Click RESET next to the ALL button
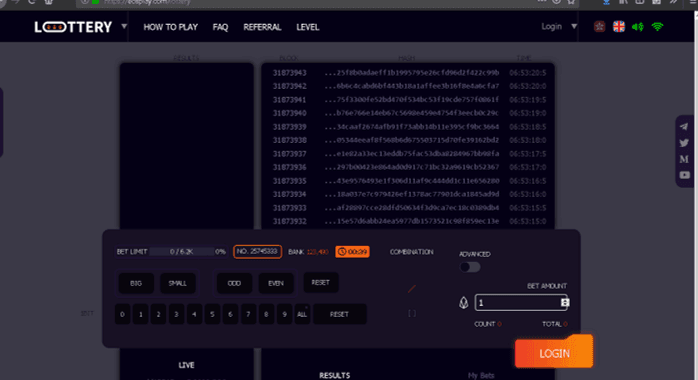Screen dimensions: 698x380 (339, 314)
